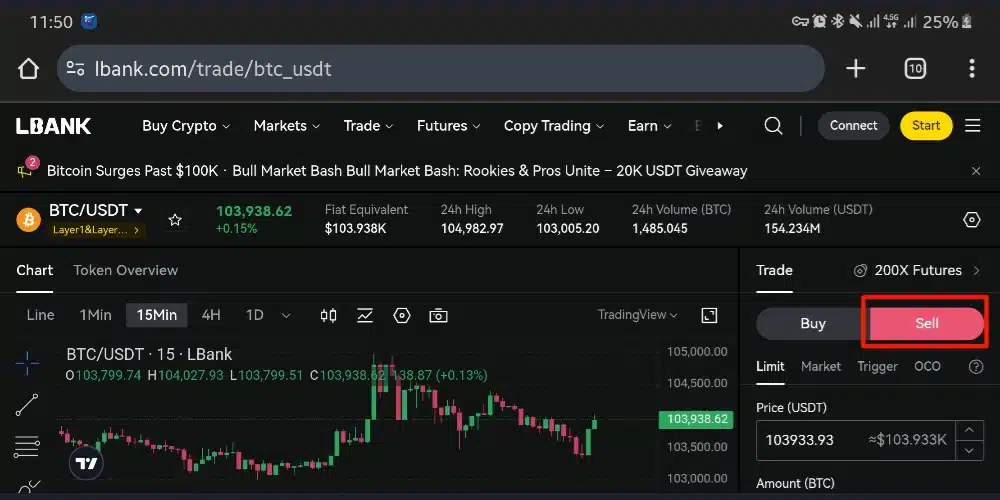Switch to Sell order side

(926, 324)
